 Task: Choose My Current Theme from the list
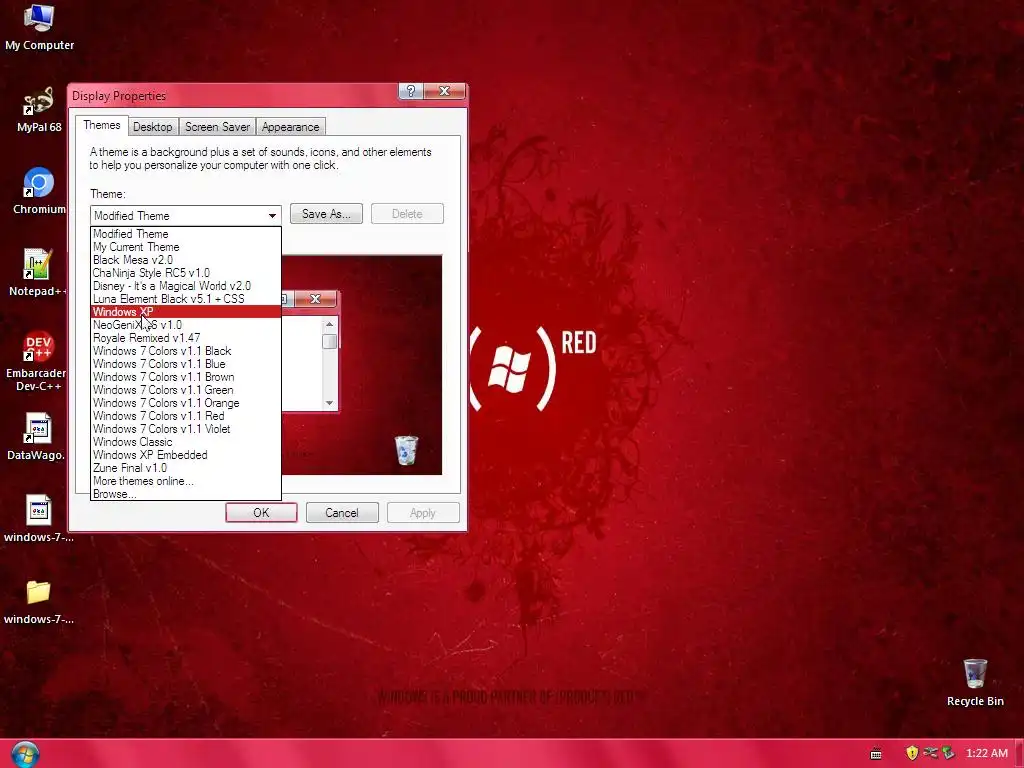(x=185, y=247)
